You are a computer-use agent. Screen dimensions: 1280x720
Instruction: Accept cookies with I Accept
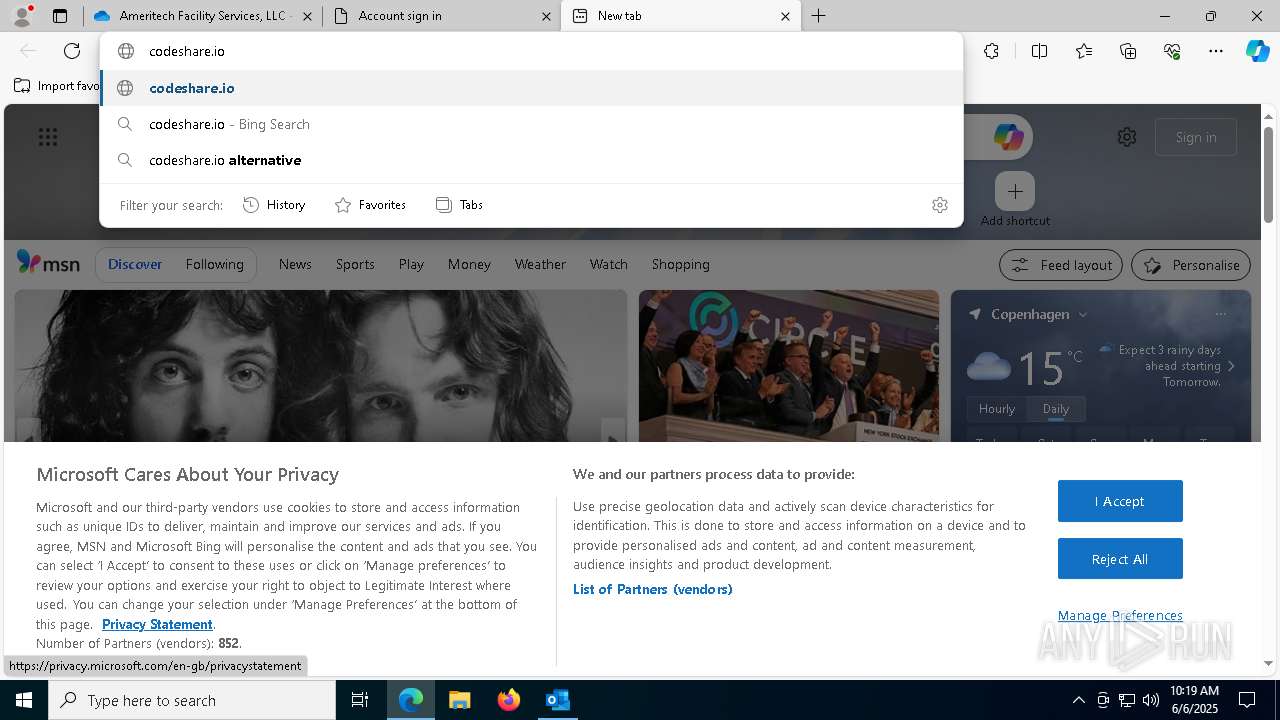(x=1120, y=501)
